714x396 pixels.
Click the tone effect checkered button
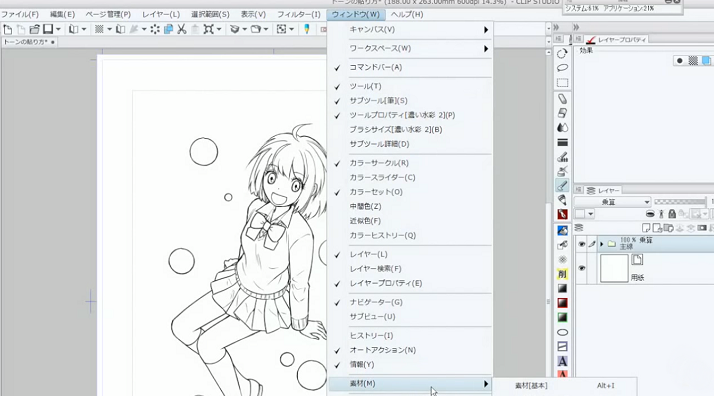[x=693, y=61]
